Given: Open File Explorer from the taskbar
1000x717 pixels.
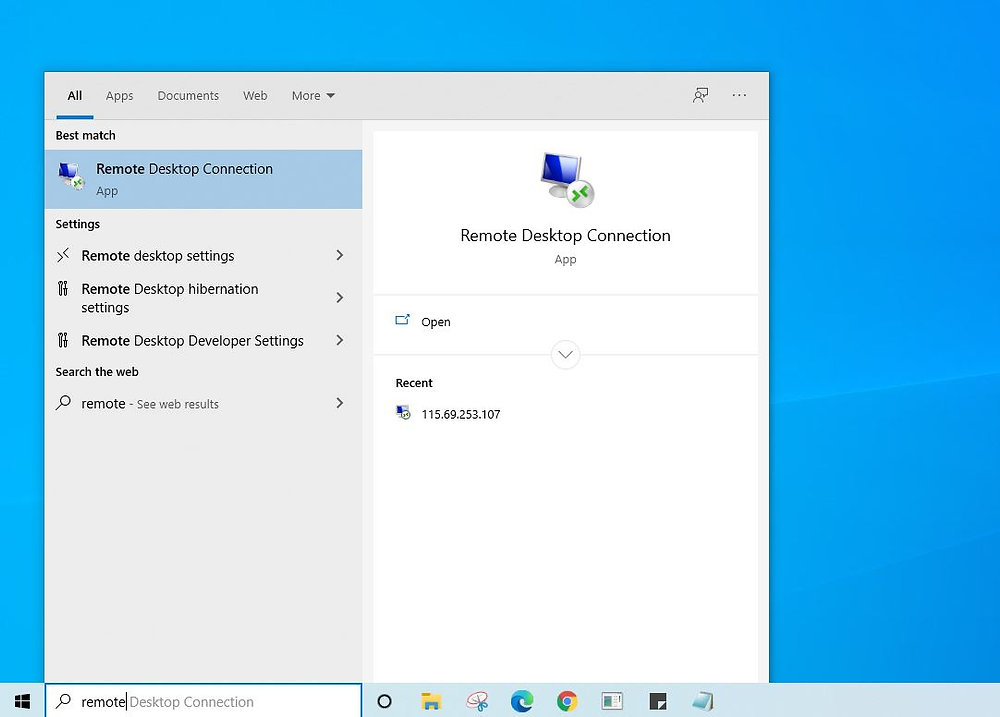Looking at the screenshot, I should point(431,702).
